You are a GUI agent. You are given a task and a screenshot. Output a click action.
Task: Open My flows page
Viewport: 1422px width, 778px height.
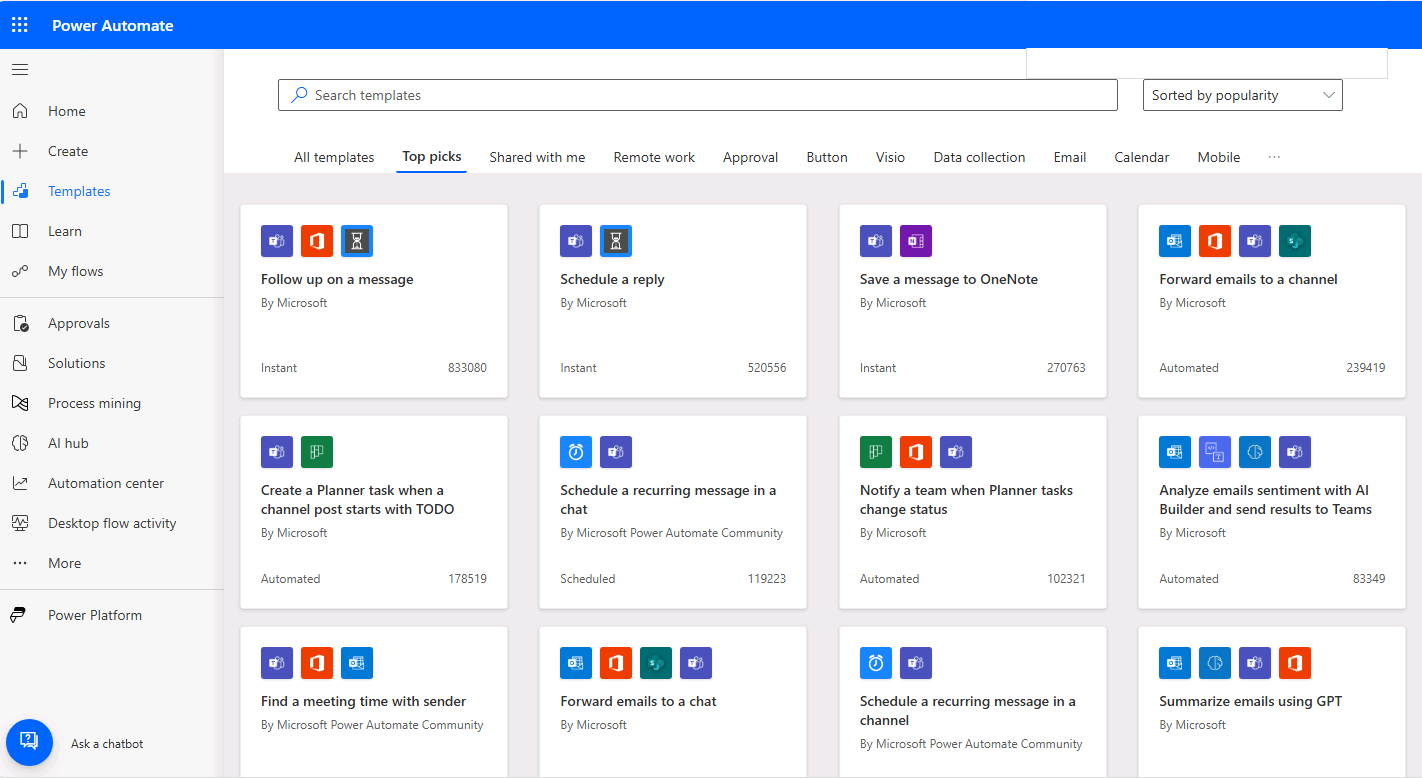pos(76,271)
